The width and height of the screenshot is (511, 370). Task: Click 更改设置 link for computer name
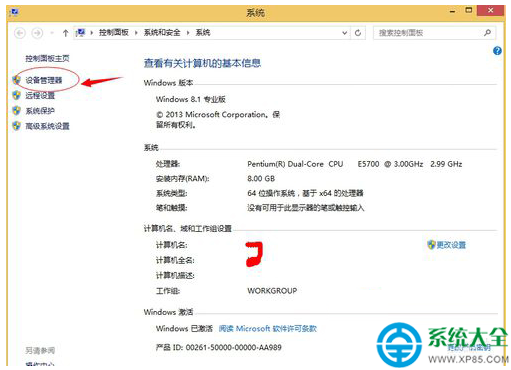(x=451, y=245)
